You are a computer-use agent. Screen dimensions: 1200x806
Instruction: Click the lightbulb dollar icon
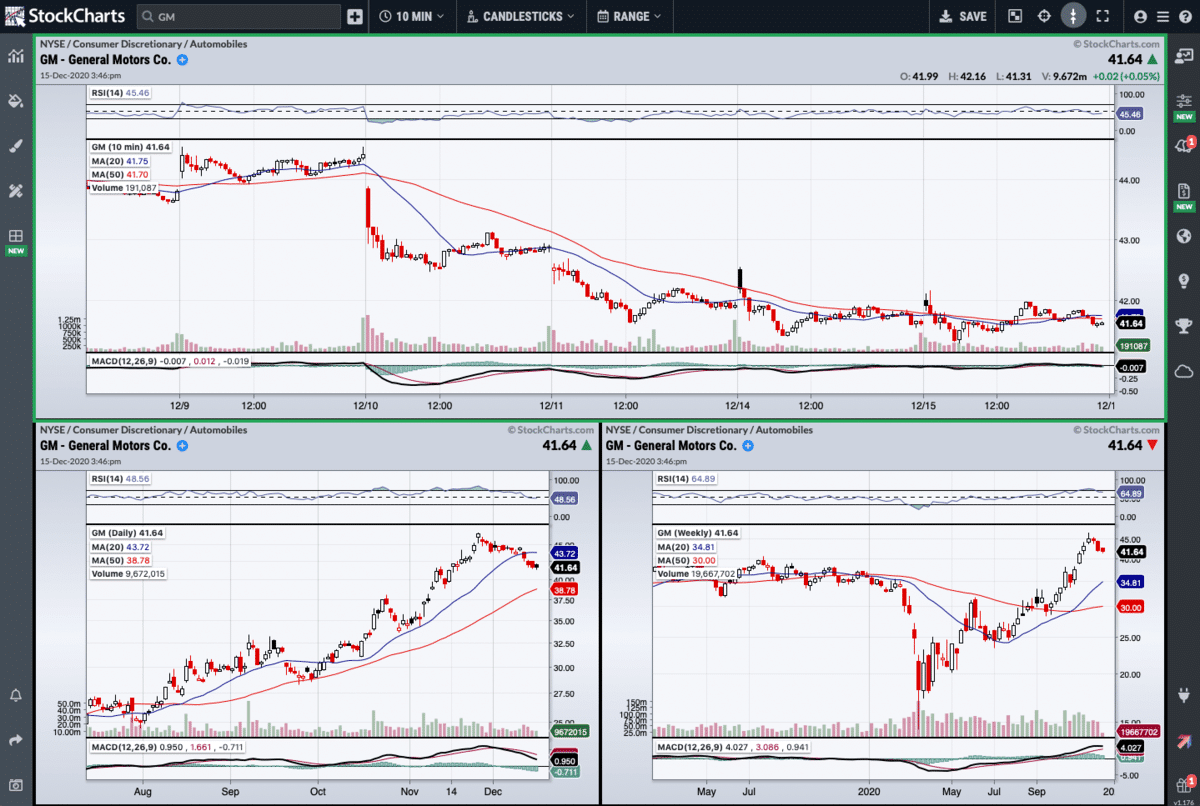click(1184, 281)
